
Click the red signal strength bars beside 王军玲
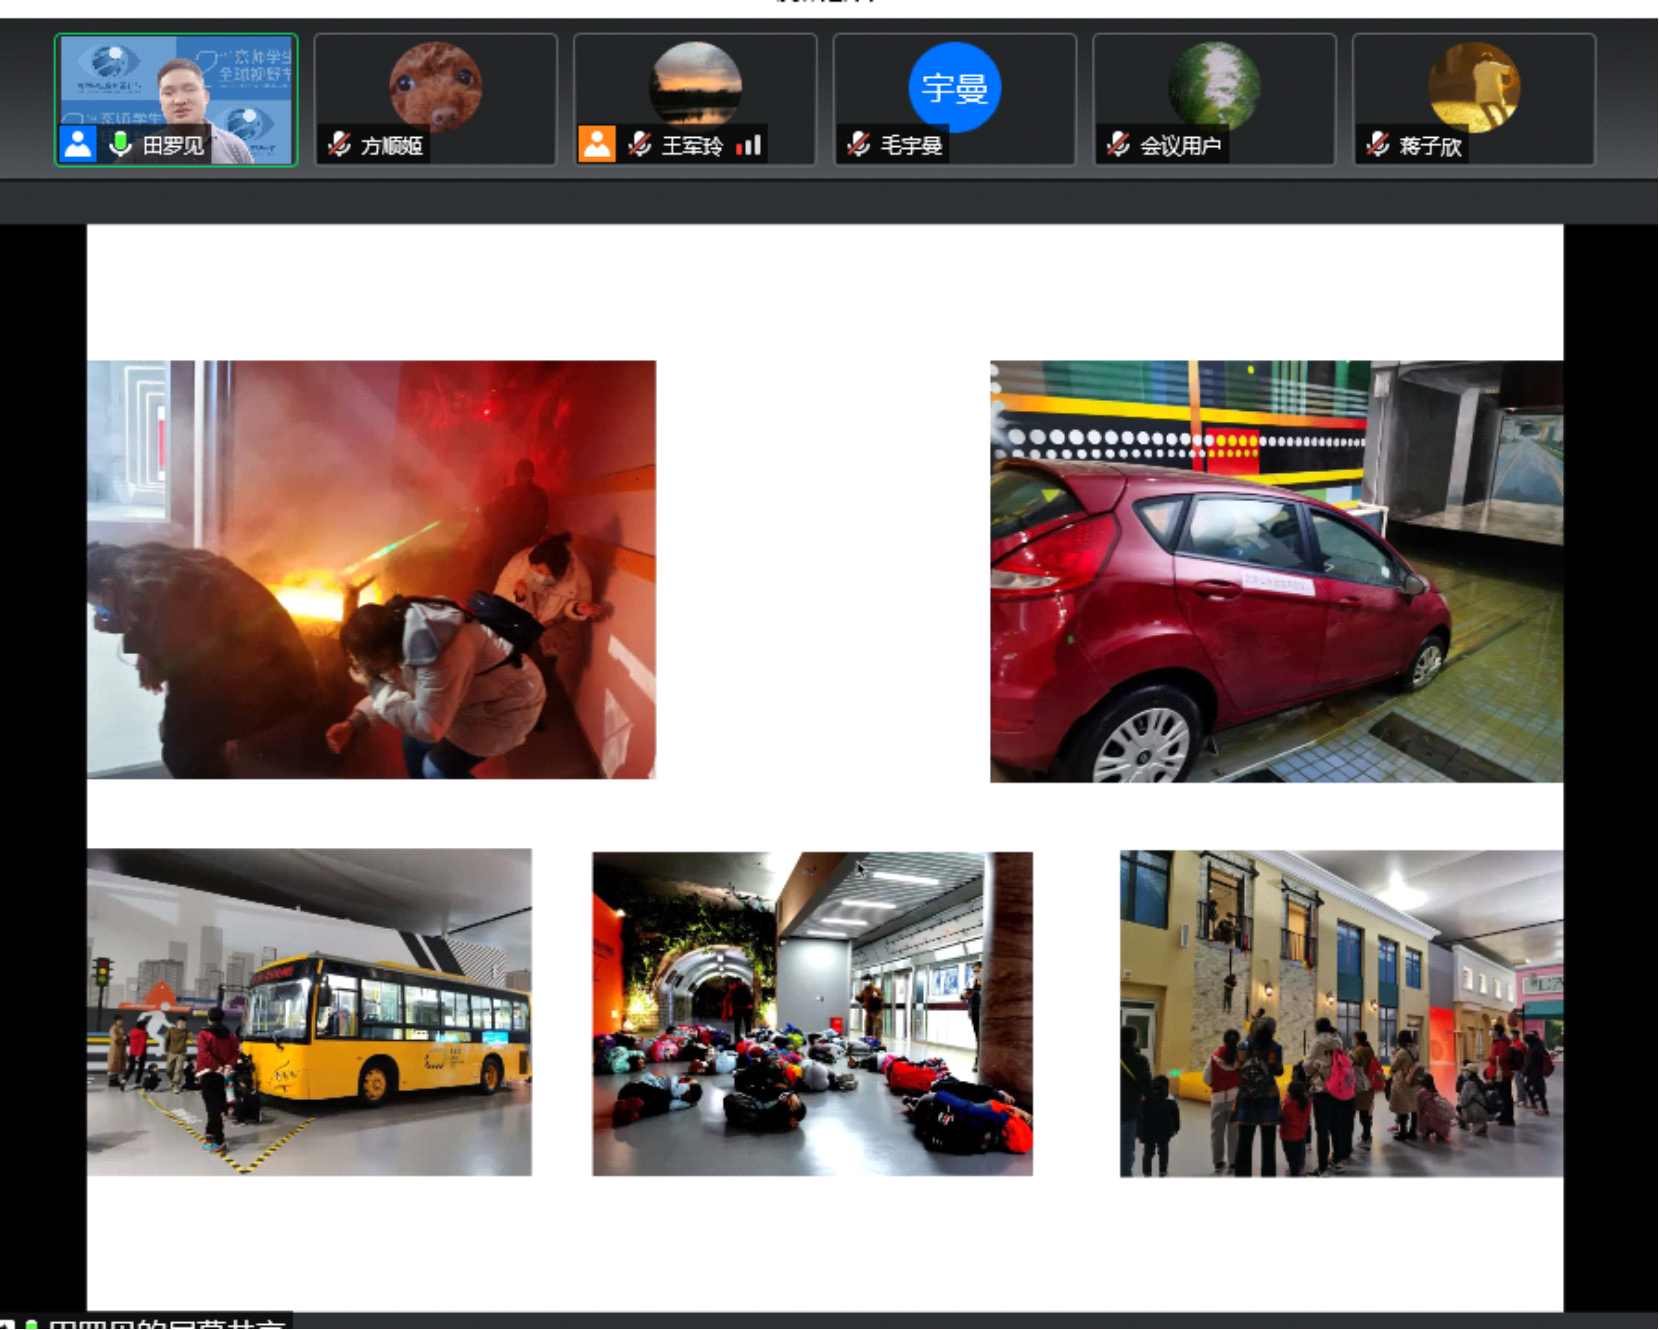tap(749, 146)
